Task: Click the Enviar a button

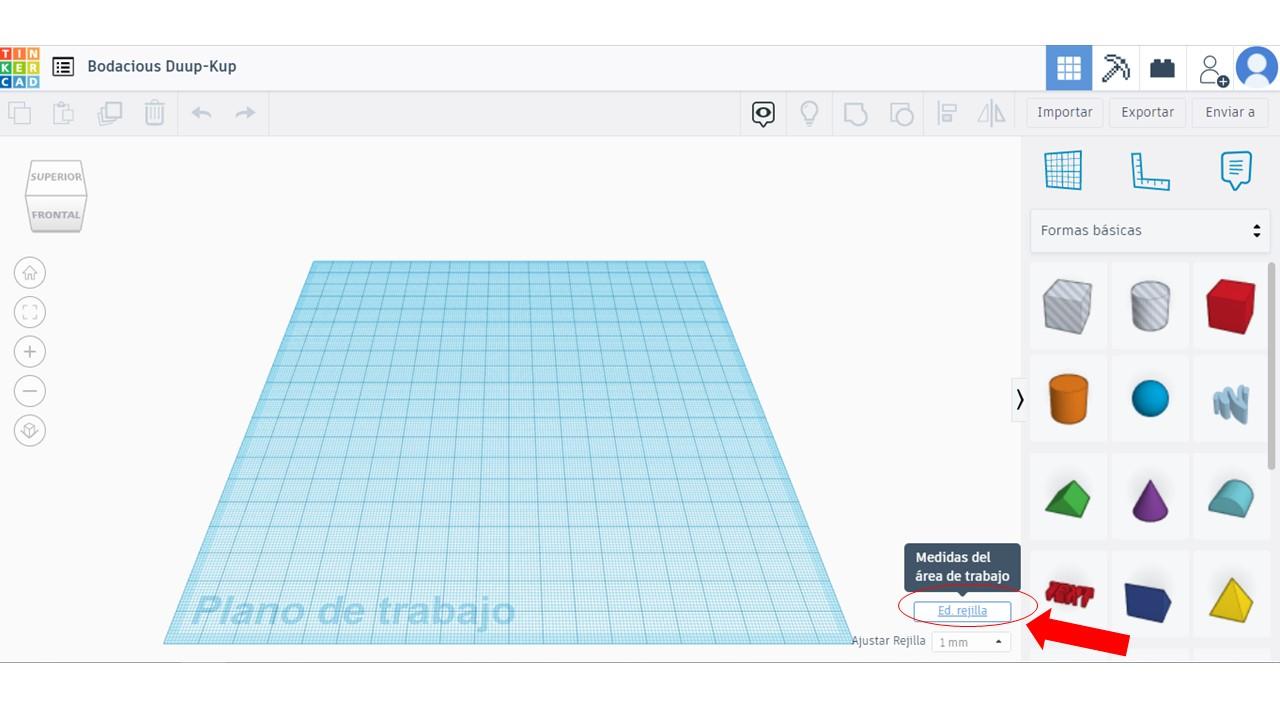Action: click(x=1230, y=112)
